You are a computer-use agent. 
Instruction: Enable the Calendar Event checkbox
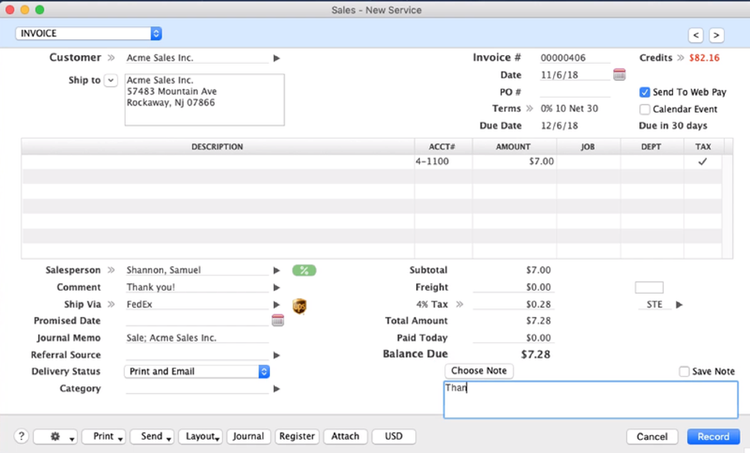644,109
